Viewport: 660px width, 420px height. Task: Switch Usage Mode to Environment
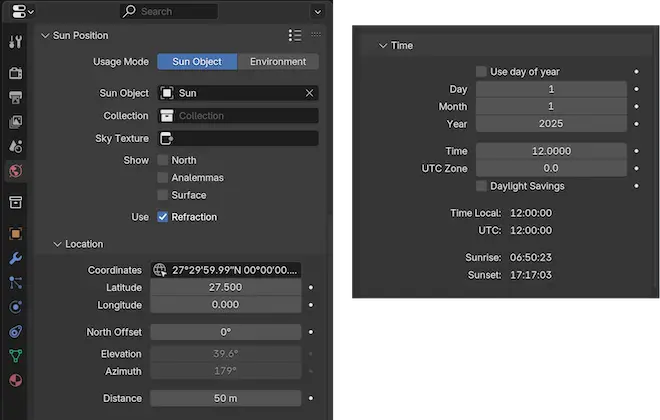278,62
